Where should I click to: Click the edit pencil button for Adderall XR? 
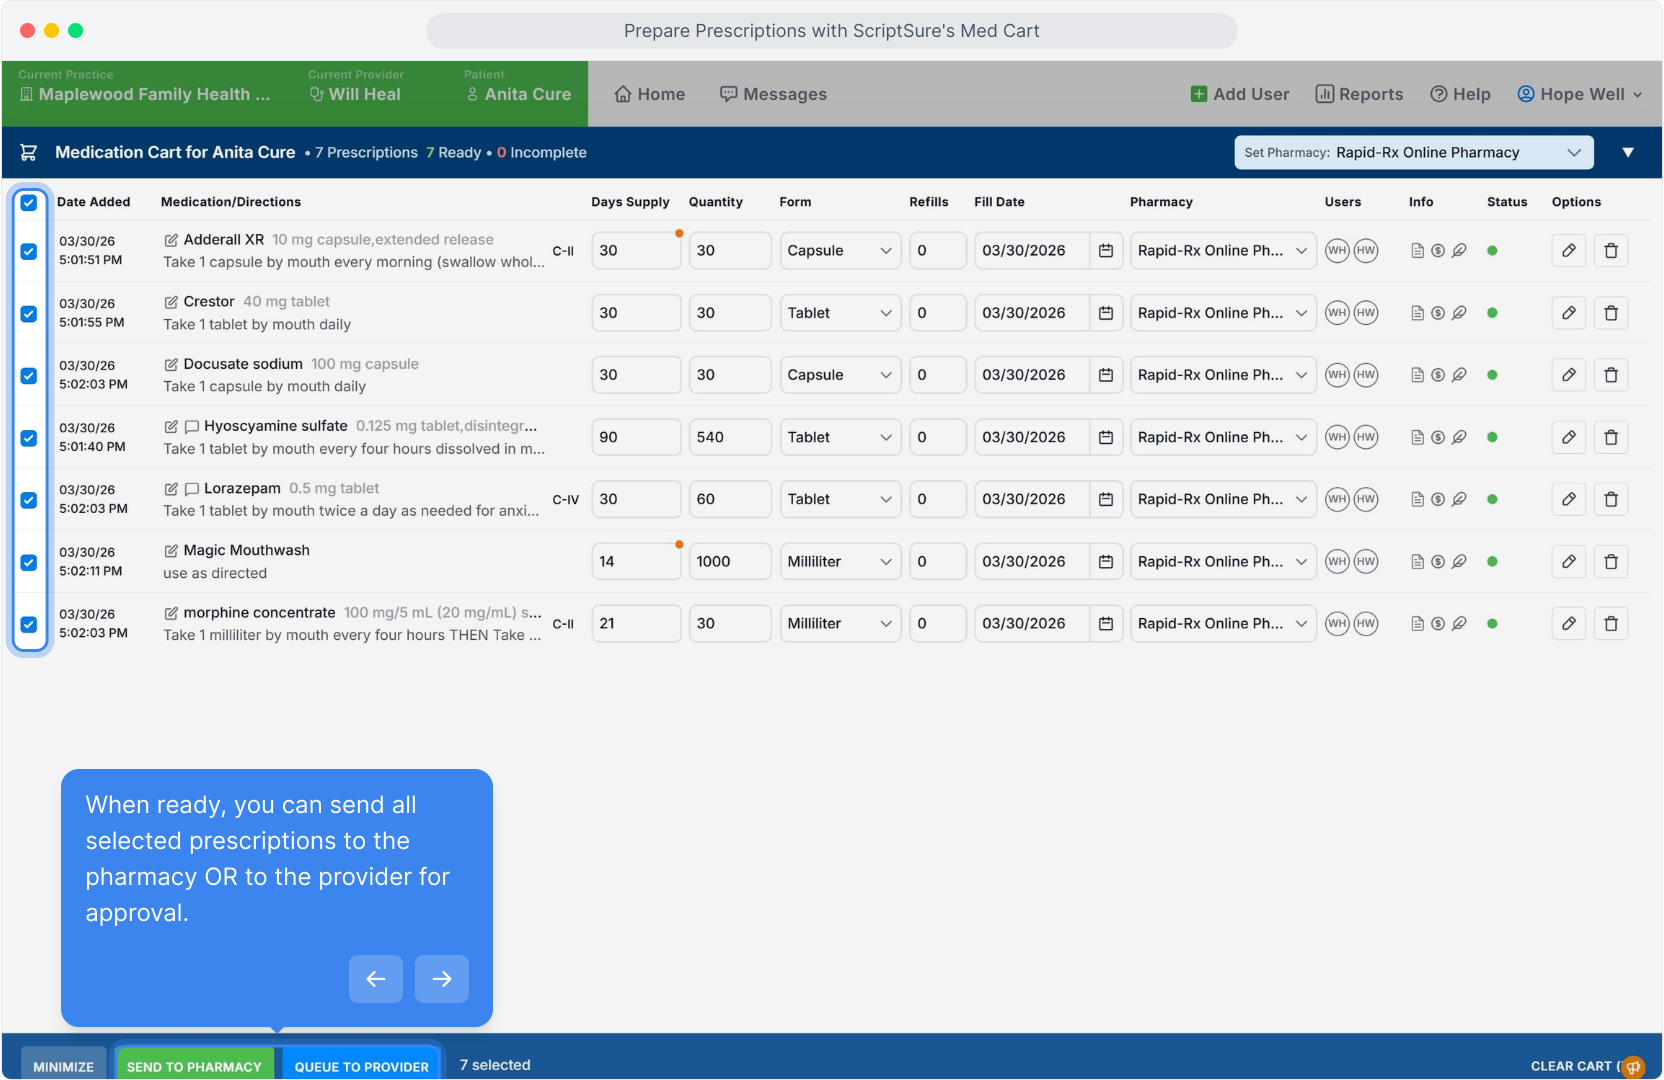tap(1569, 251)
